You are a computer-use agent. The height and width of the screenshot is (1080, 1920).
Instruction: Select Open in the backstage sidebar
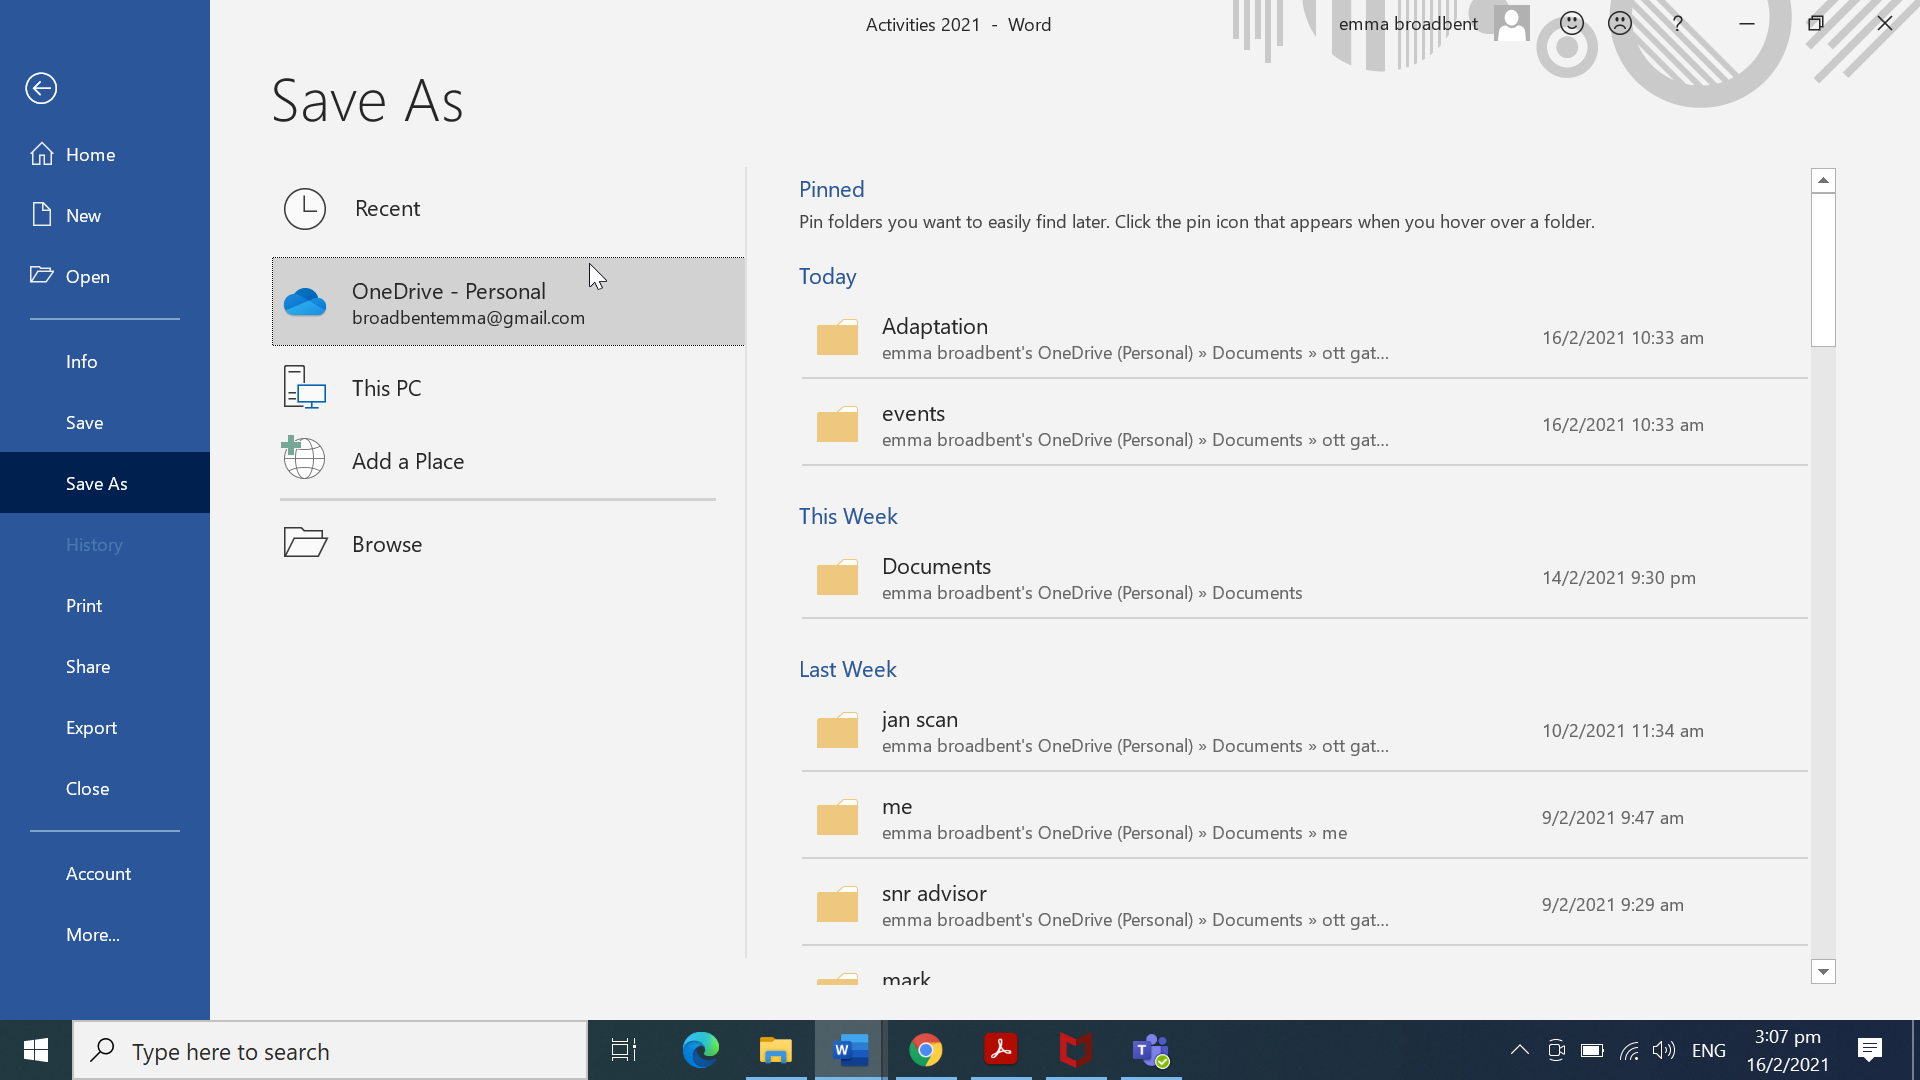coord(105,276)
